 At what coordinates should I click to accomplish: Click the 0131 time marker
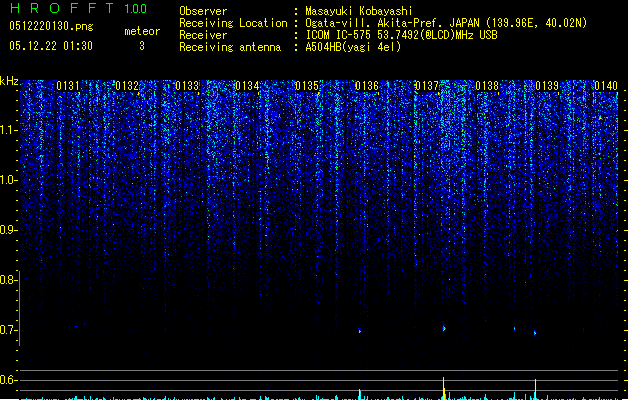(68, 86)
